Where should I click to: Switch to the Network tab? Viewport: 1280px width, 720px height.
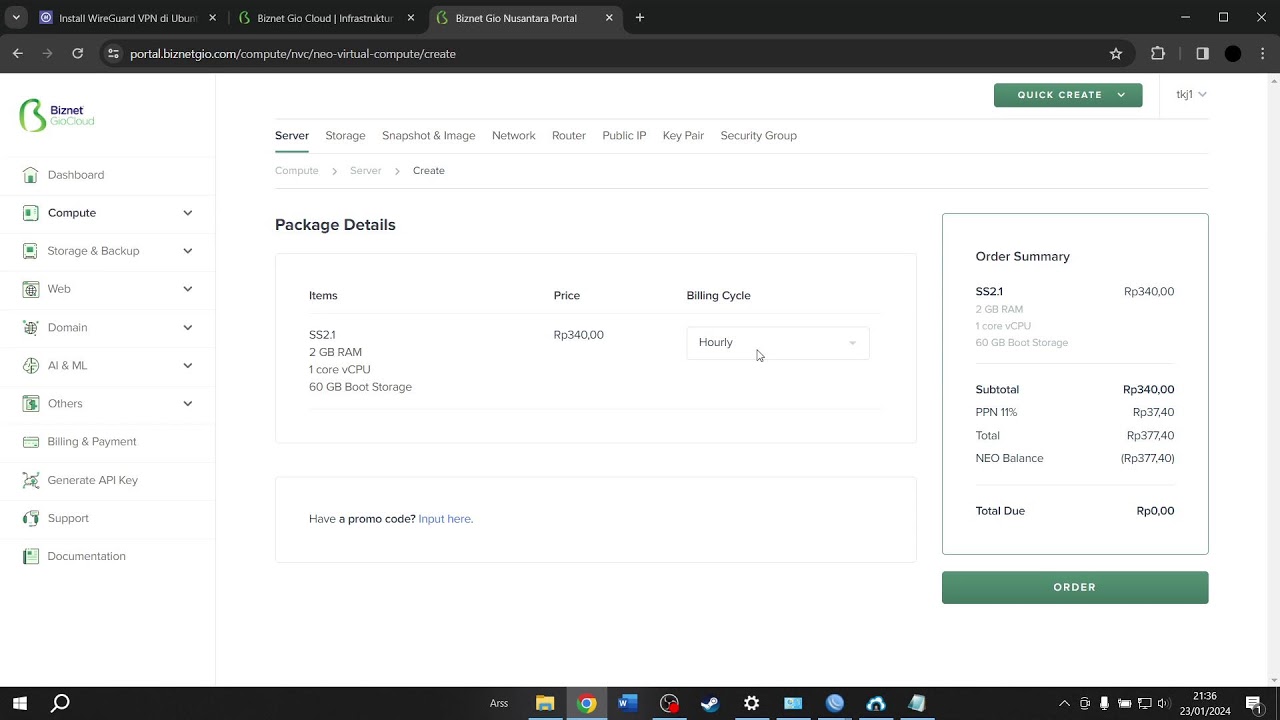pyautogui.click(x=513, y=136)
